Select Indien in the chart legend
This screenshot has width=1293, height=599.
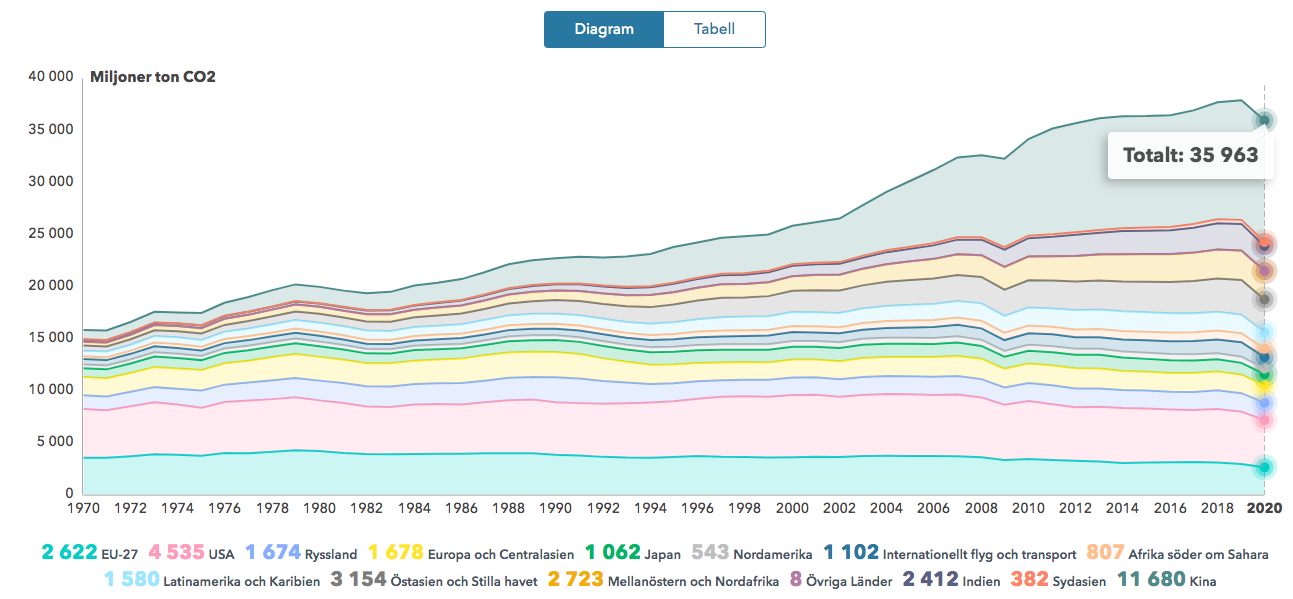[x=942, y=580]
